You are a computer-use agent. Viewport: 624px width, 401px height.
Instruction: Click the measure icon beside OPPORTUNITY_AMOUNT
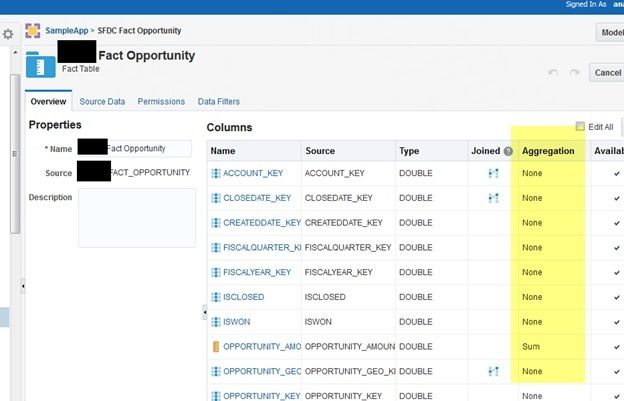pyautogui.click(x=216, y=346)
